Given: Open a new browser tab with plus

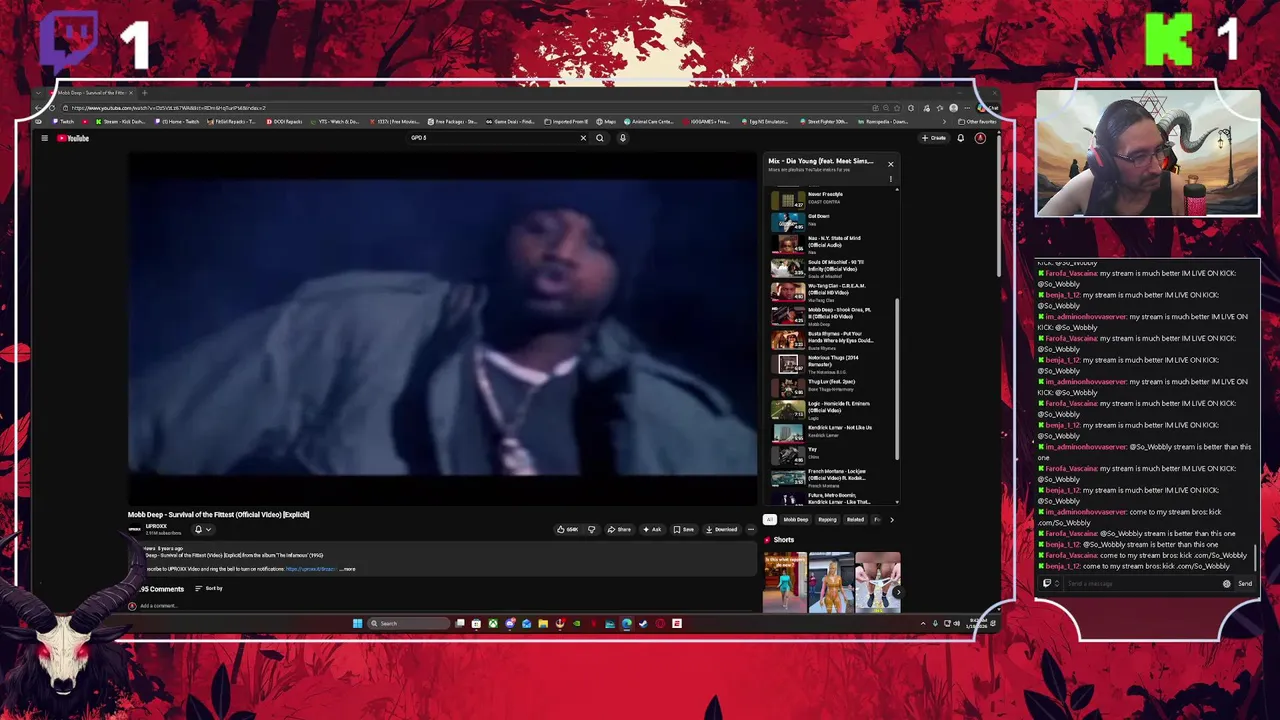Looking at the screenshot, I should 144,93.
